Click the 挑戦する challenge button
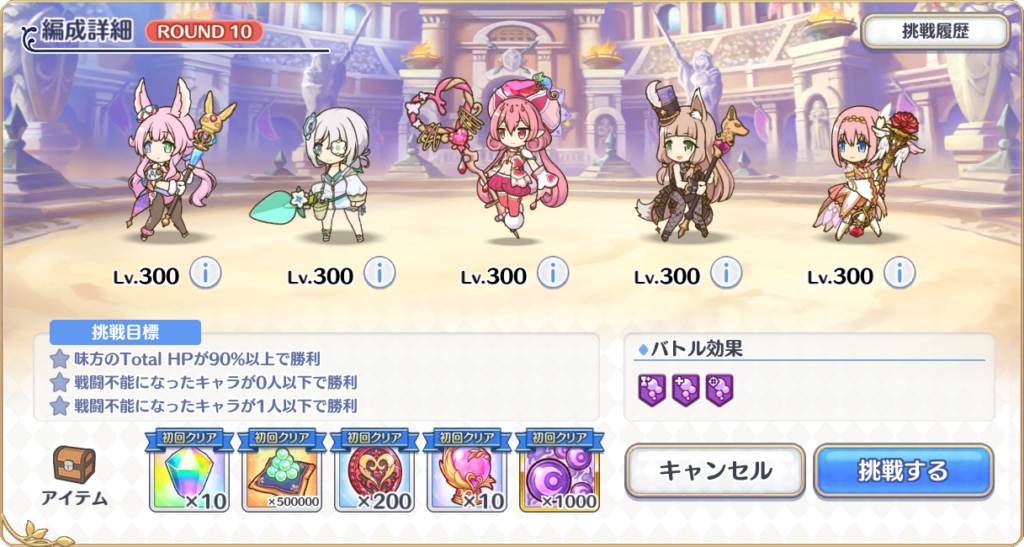Viewport: 1024px width, 547px height. pyautogui.click(x=903, y=471)
